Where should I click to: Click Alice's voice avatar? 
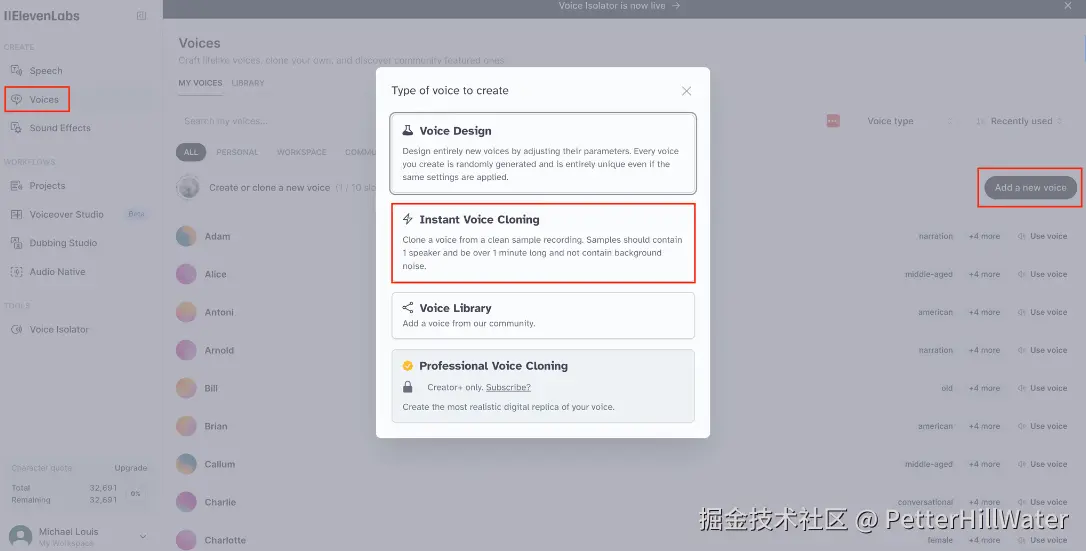(186, 274)
